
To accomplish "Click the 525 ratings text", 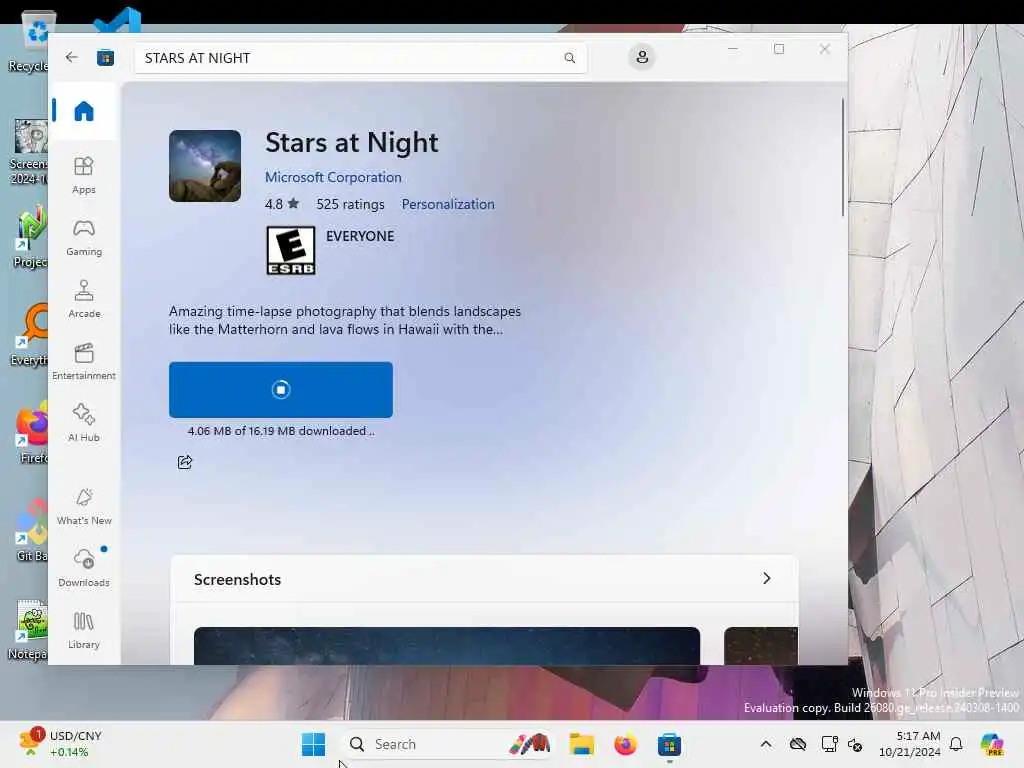I will (x=351, y=204).
